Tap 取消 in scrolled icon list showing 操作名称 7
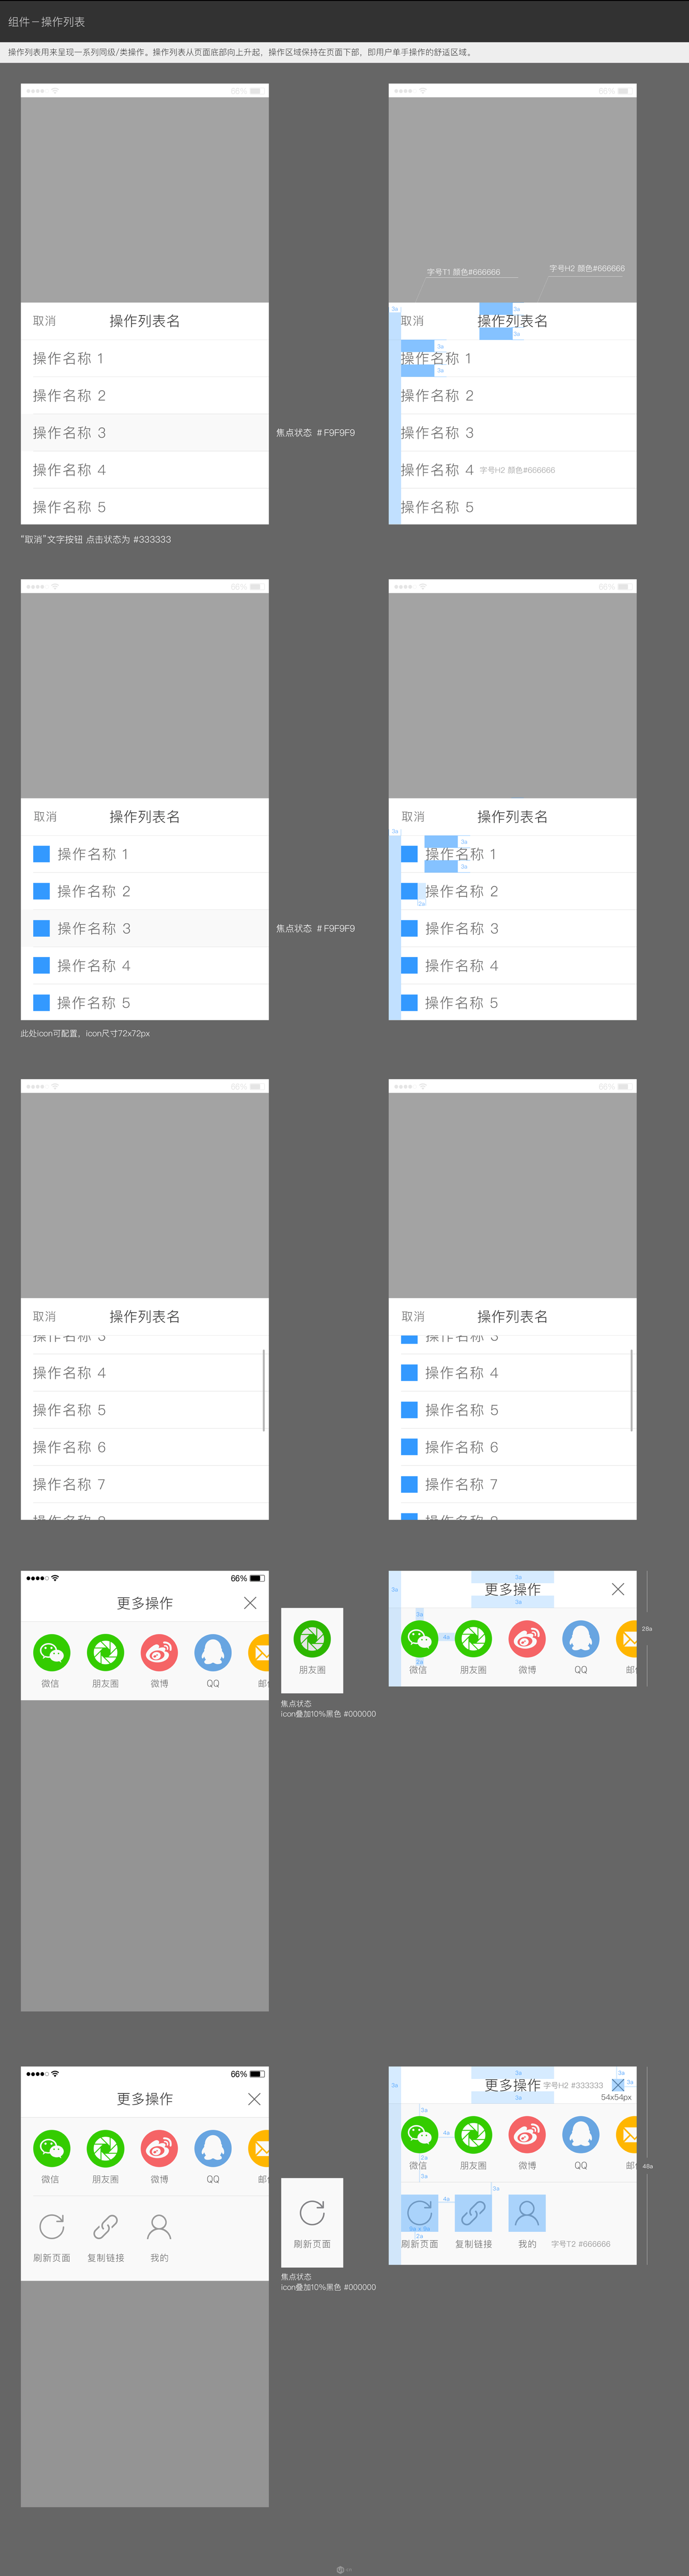Screen dimensions: 689x2576 (413, 1317)
